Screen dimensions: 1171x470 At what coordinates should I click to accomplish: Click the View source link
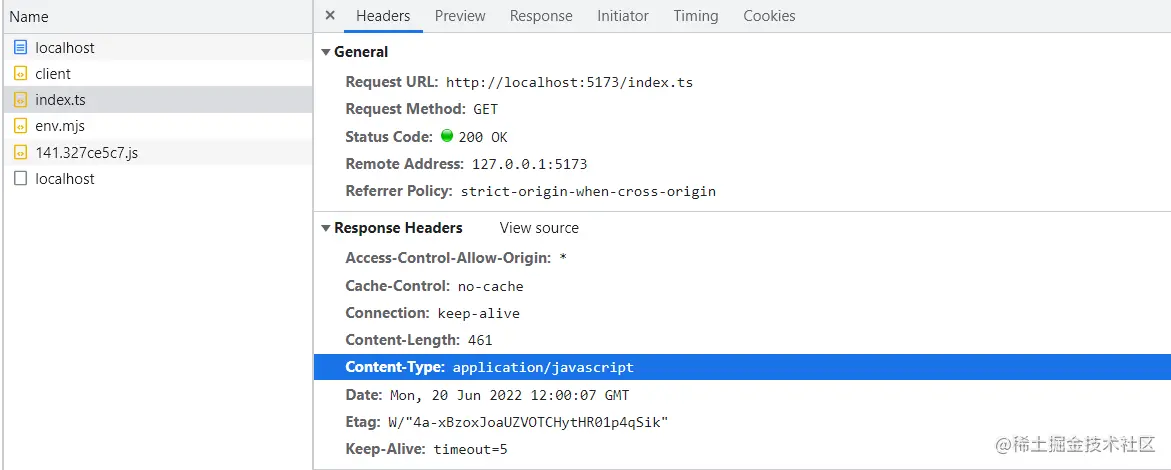coord(539,228)
